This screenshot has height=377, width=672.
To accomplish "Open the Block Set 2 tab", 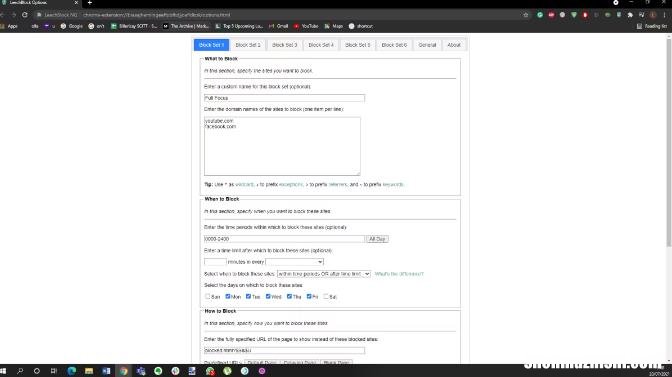I will pos(248,45).
